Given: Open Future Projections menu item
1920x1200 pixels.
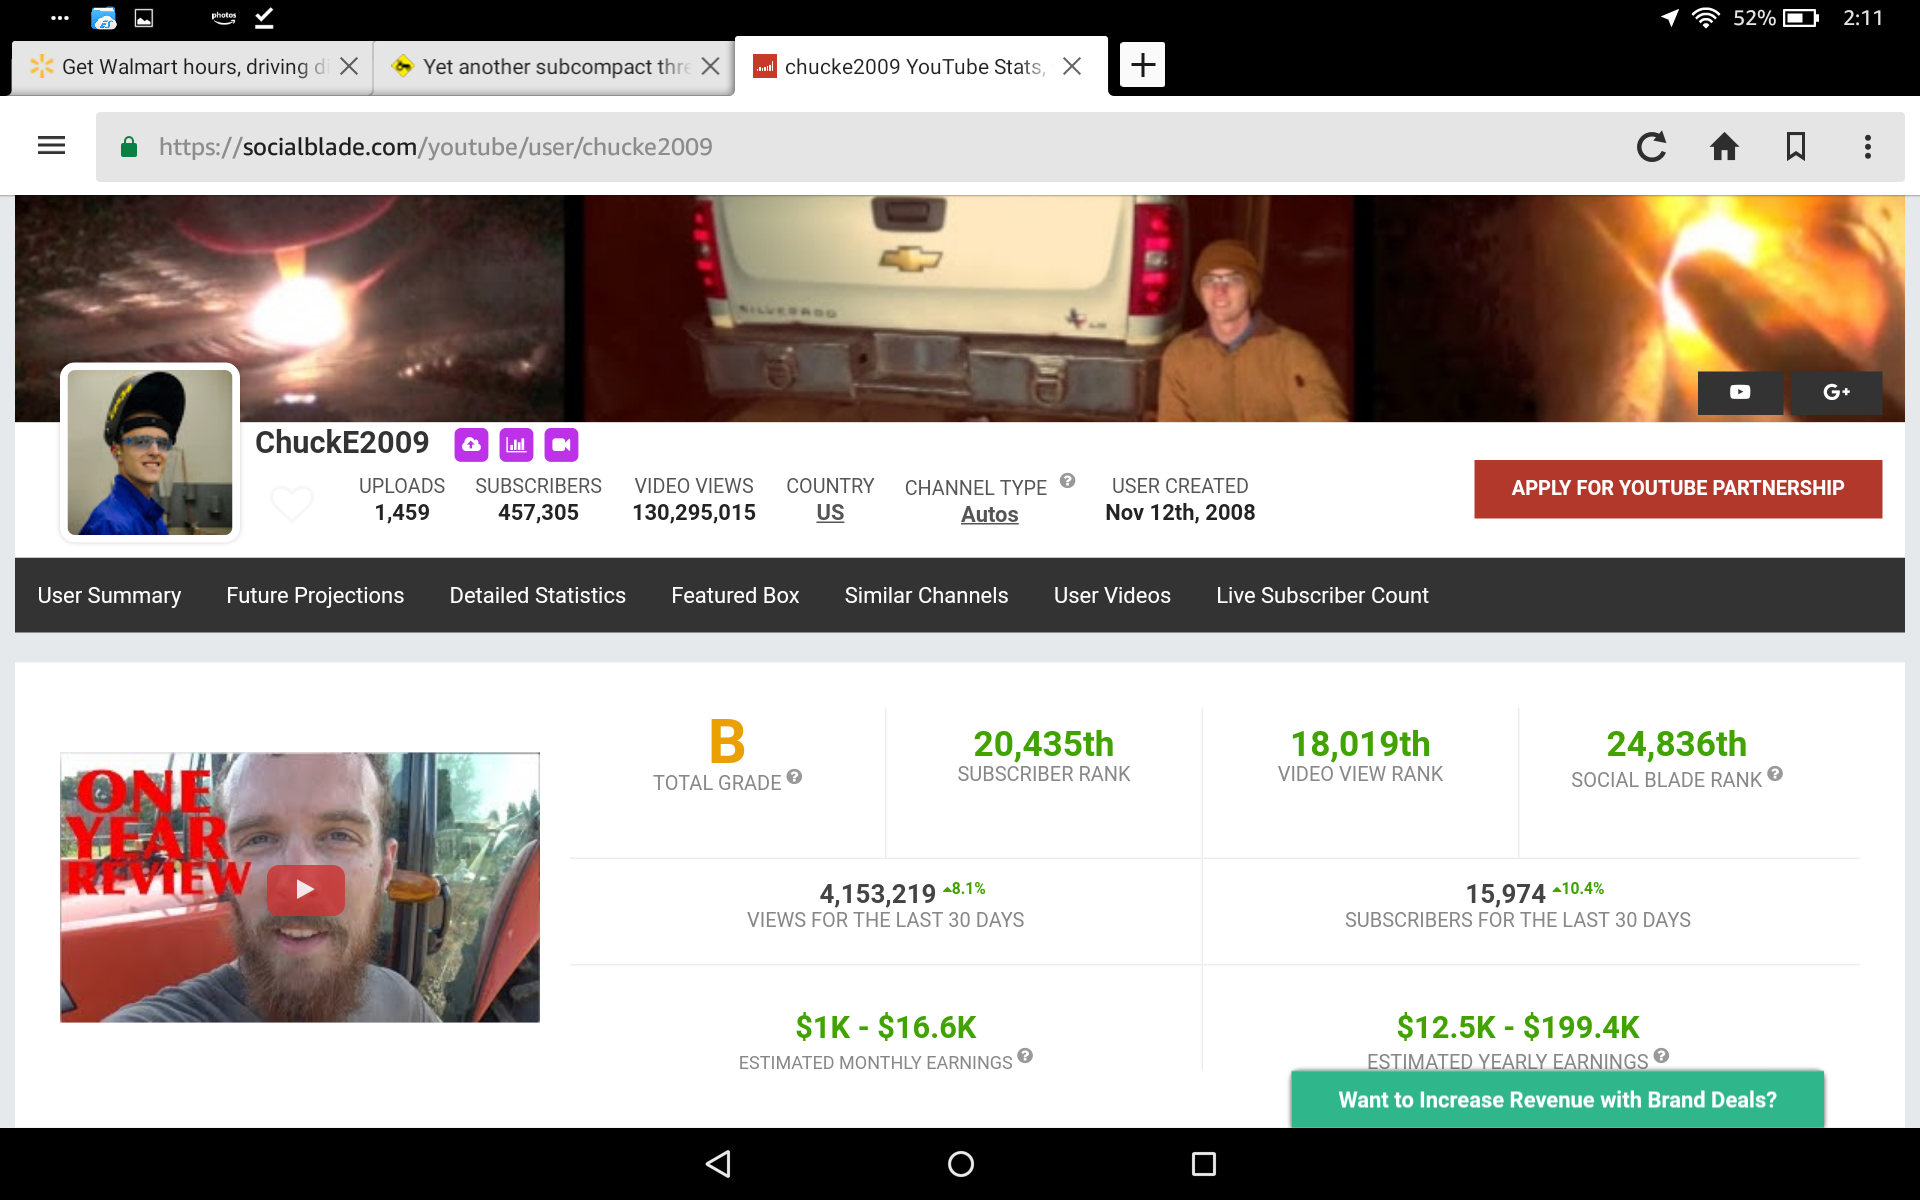Looking at the screenshot, I should pyautogui.click(x=315, y=596).
